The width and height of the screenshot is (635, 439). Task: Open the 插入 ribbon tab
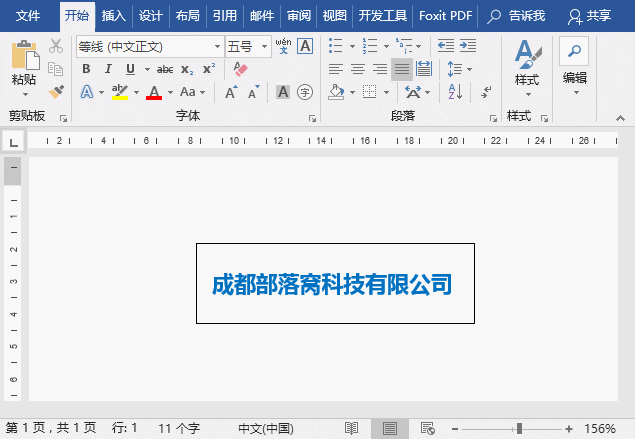point(114,16)
